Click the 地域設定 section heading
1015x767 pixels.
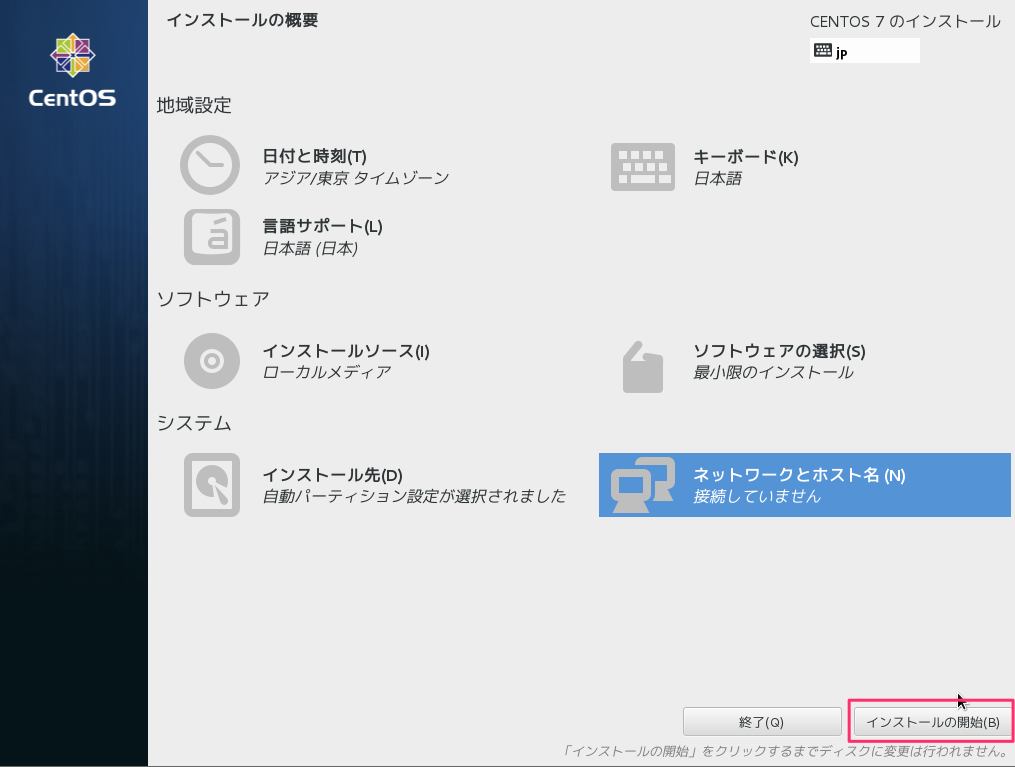(194, 105)
